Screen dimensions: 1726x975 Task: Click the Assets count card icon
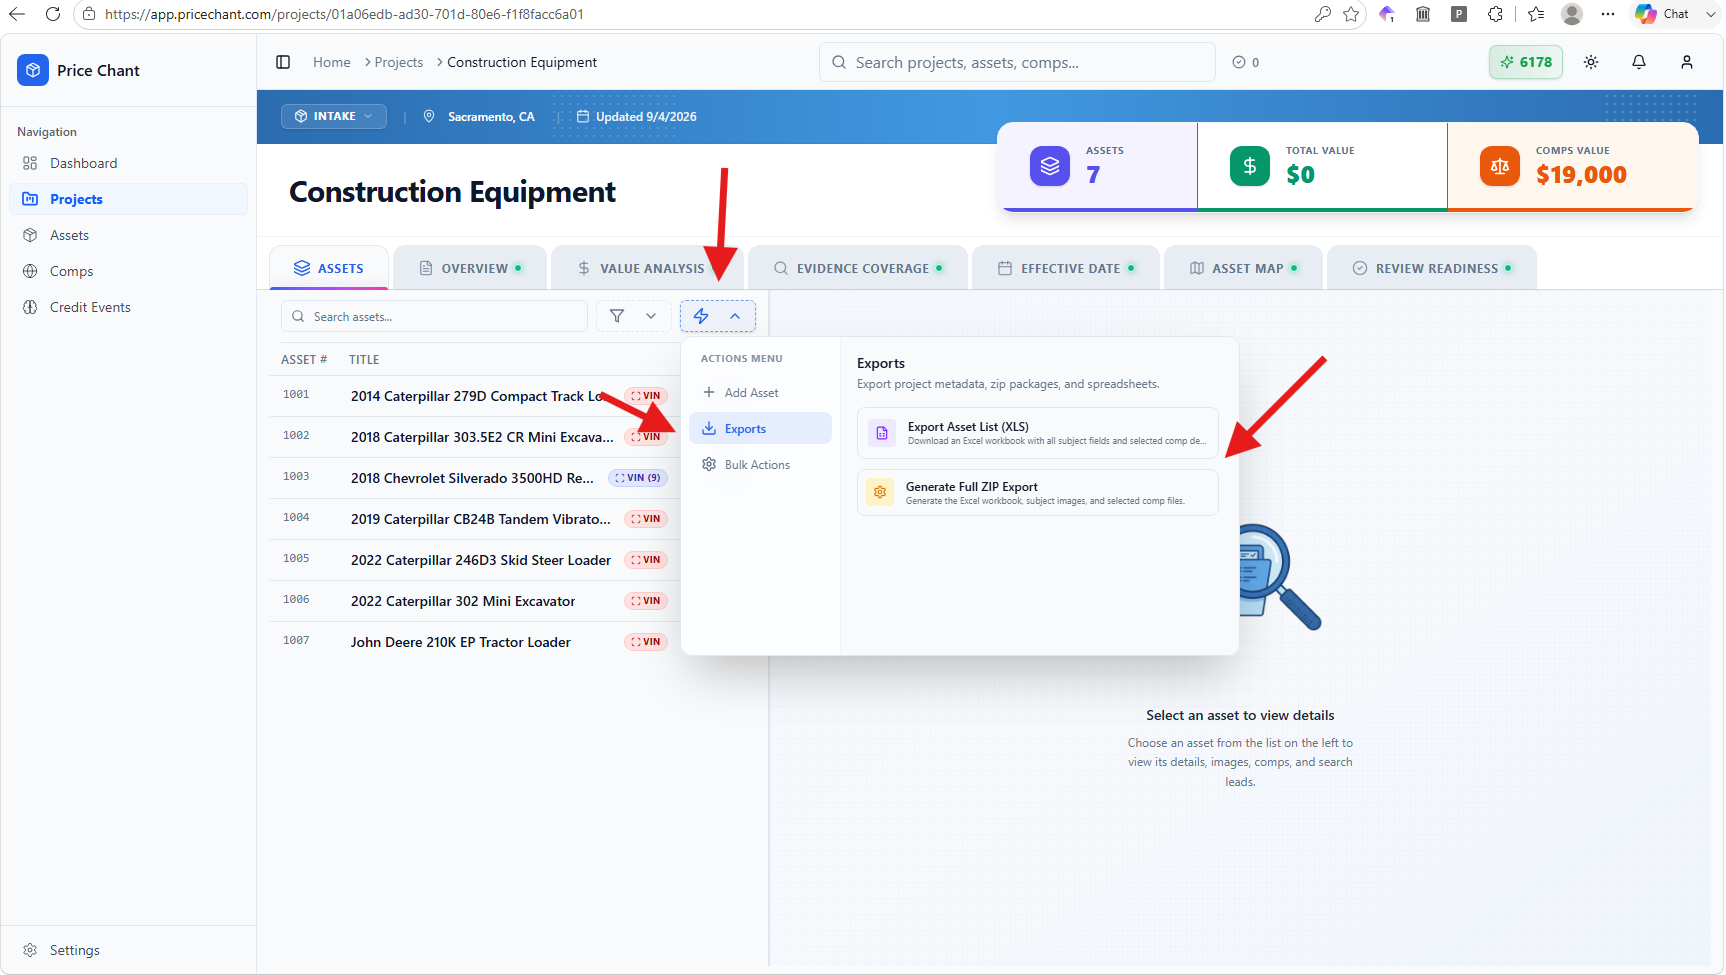click(x=1050, y=166)
